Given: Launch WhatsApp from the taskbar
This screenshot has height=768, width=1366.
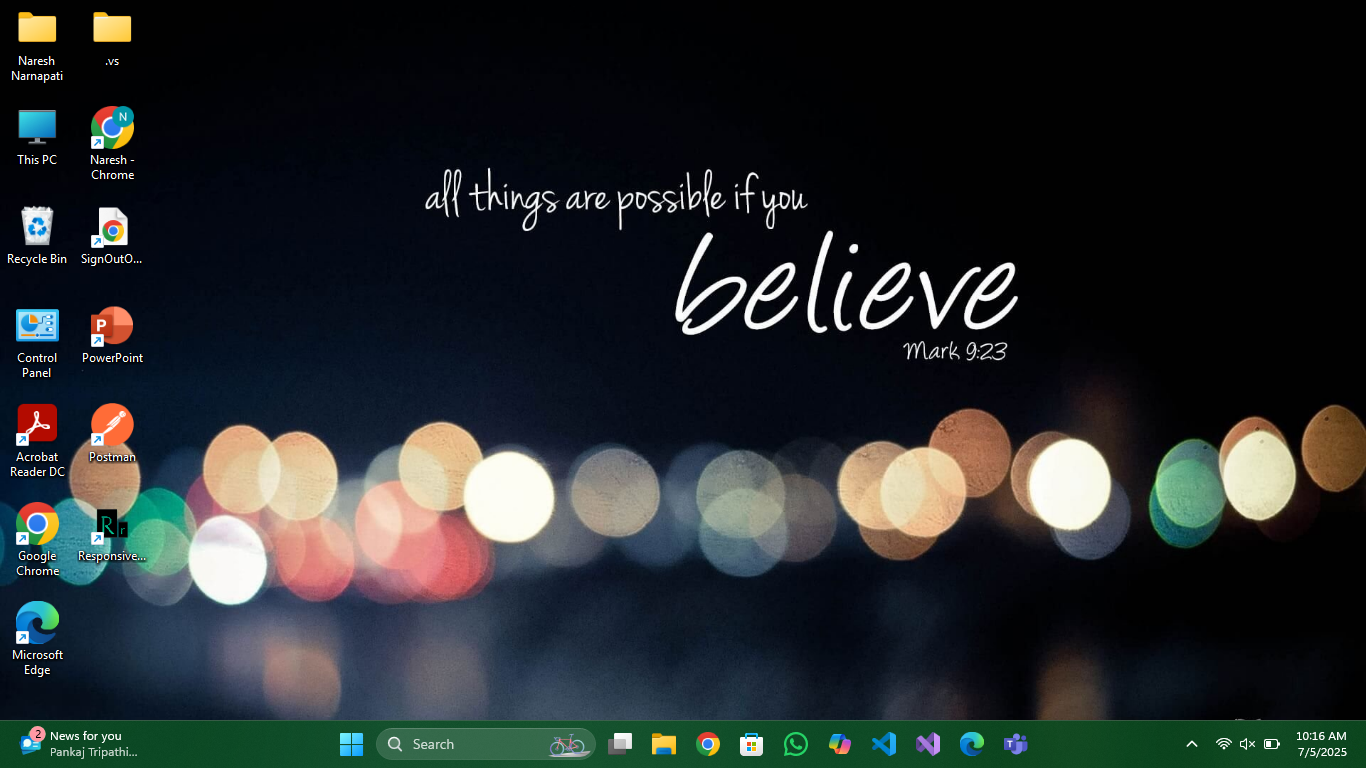Looking at the screenshot, I should pyautogui.click(x=796, y=744).
